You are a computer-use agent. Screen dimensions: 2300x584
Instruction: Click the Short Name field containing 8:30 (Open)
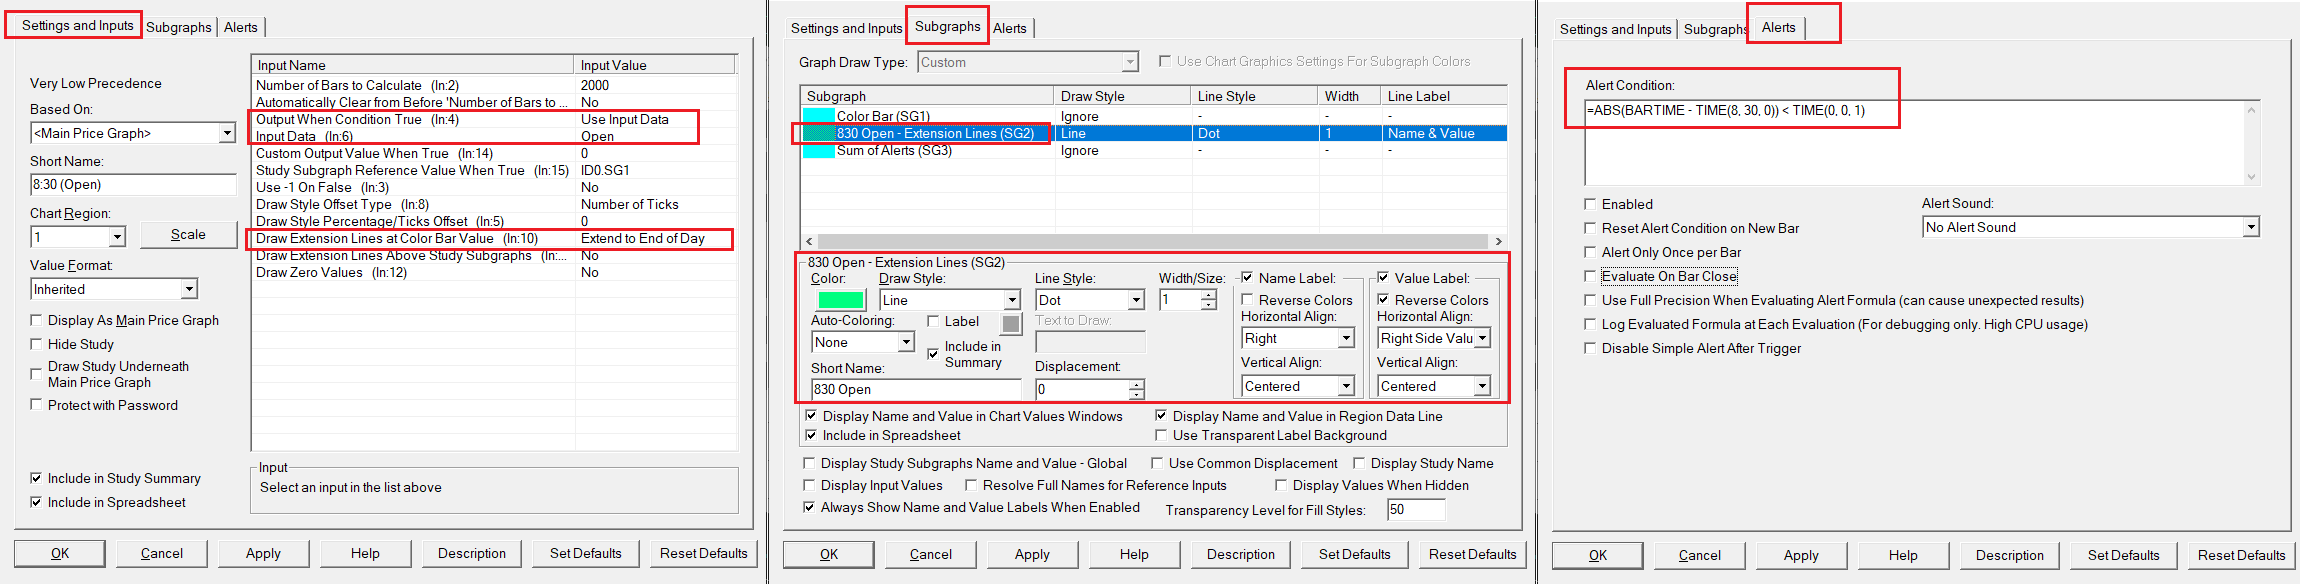point(132,184)
